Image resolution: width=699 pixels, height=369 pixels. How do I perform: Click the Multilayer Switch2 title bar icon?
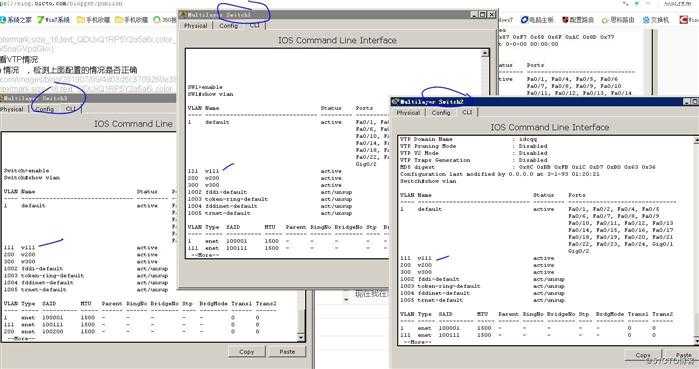395,102
